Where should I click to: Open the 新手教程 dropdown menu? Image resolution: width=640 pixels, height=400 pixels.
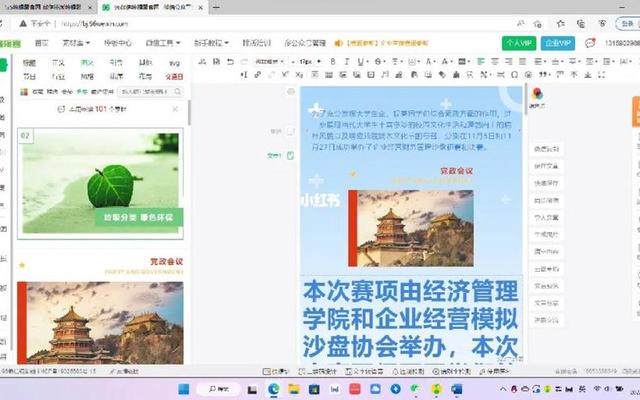pyautogui.click(x=211, y=43)
